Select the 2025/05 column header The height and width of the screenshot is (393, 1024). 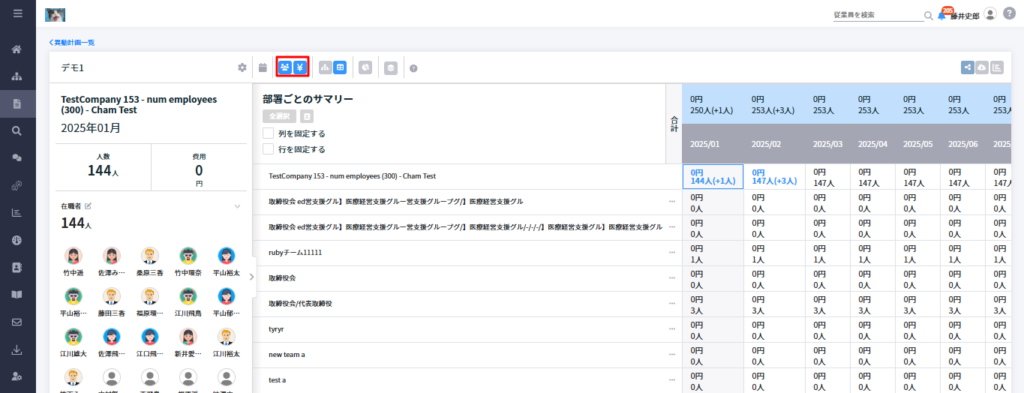tap(917, 144)
